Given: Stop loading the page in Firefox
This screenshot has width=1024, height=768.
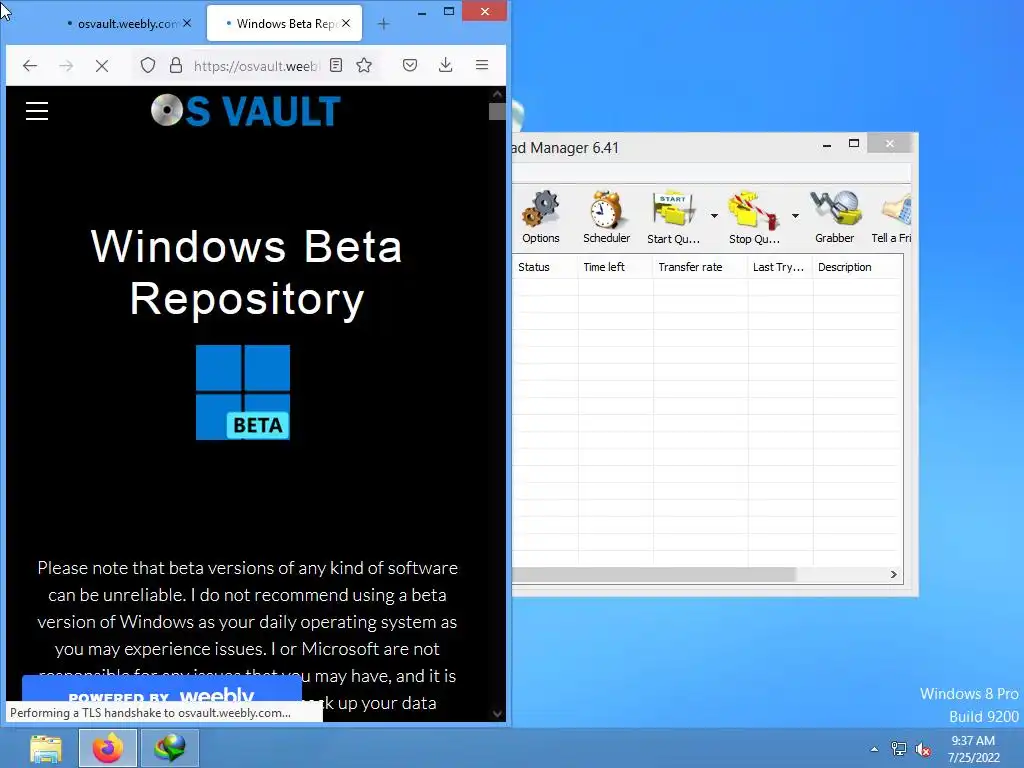Looking at the screenshot, I should pos(101,65).
